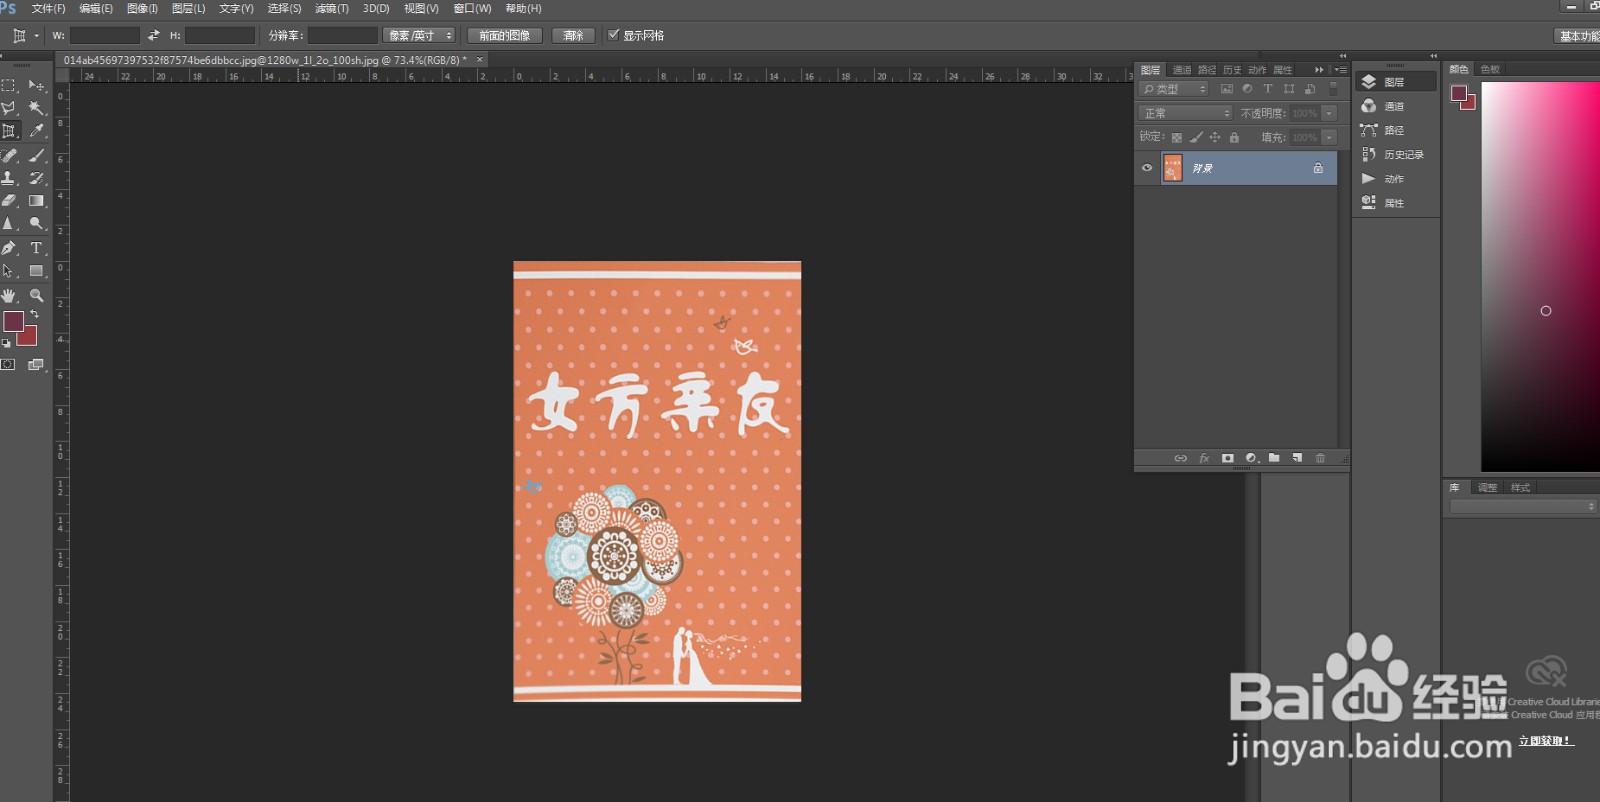Screen dimensions: 1600x802
Task: Toggle type layer filter
Action: point(1268,89)
